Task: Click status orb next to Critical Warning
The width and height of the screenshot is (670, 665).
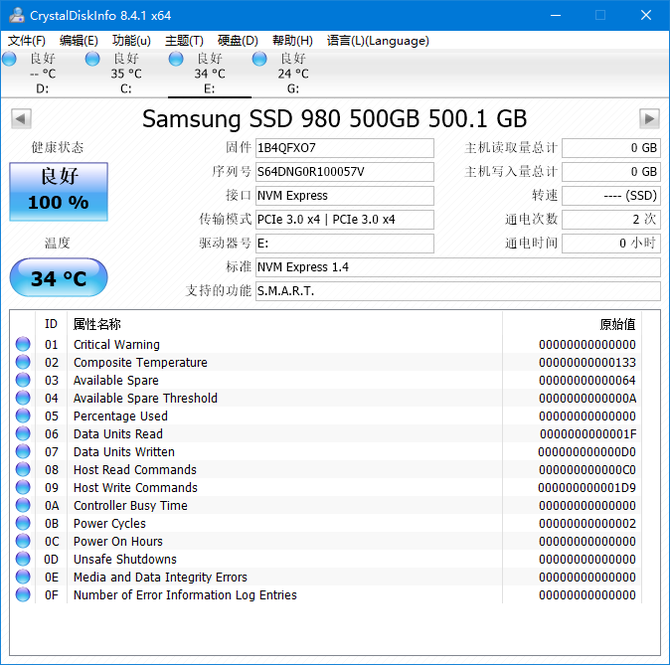Action: pyautogui.click(x=23, y=345)
